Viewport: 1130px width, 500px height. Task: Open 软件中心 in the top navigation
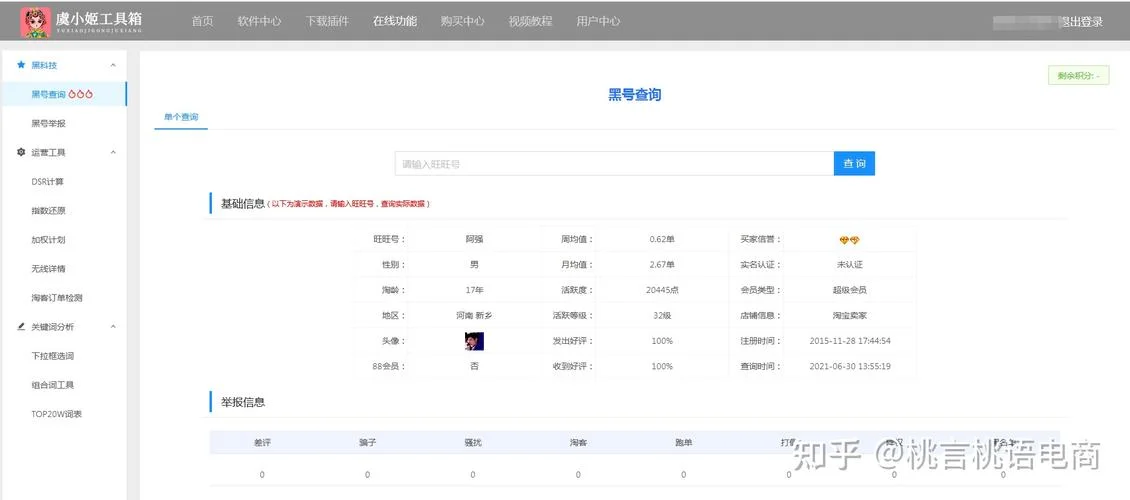click(259, 21)
